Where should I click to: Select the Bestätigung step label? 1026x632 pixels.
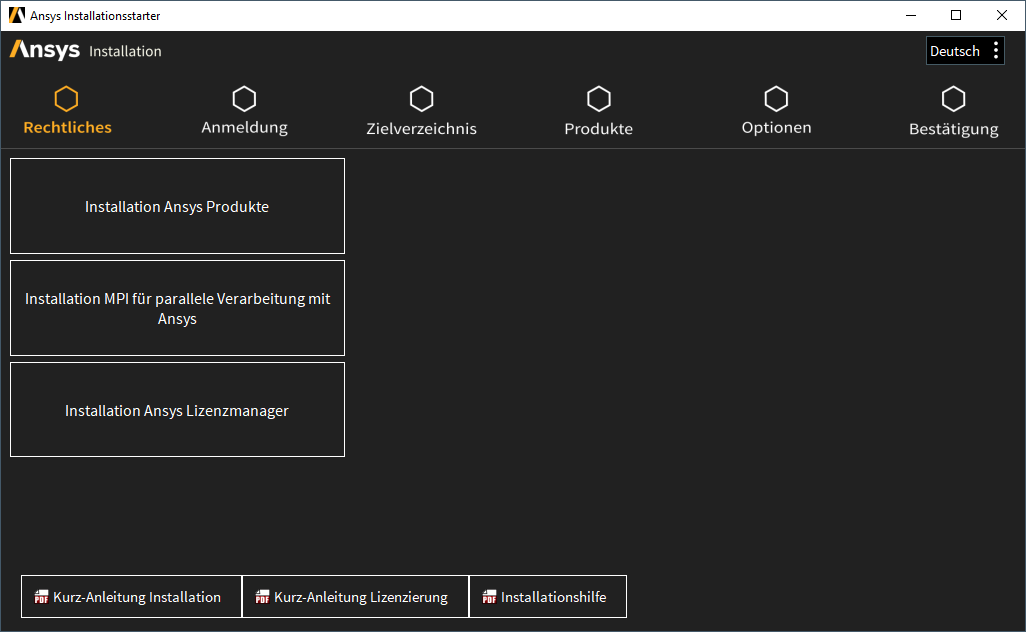[953, 128]
